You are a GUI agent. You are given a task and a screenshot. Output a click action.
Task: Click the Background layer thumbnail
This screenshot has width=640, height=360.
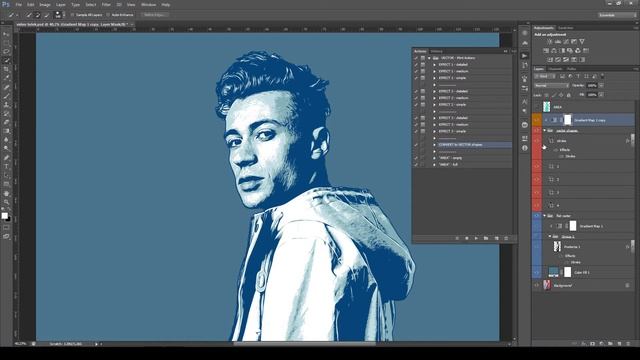[x=547, y=285]
